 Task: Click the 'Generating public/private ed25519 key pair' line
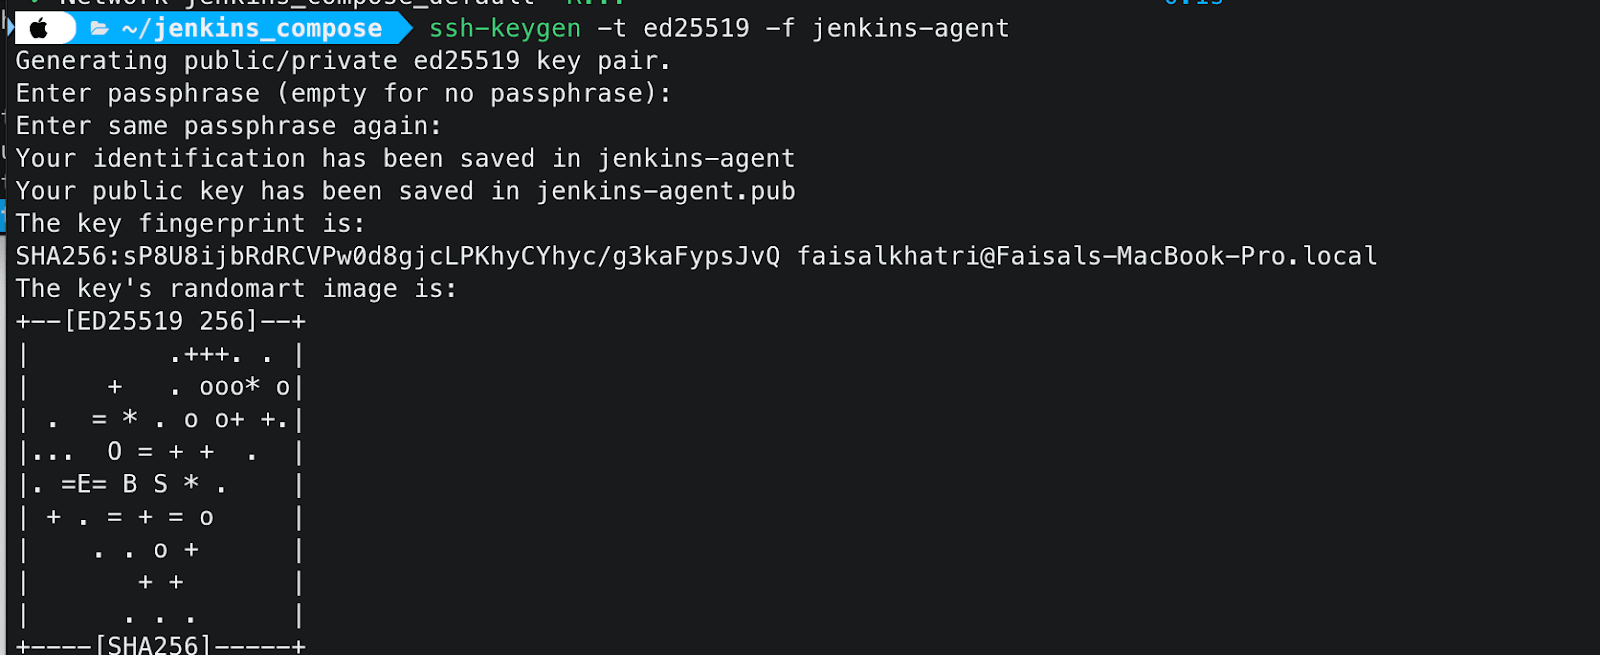point(342,61)
